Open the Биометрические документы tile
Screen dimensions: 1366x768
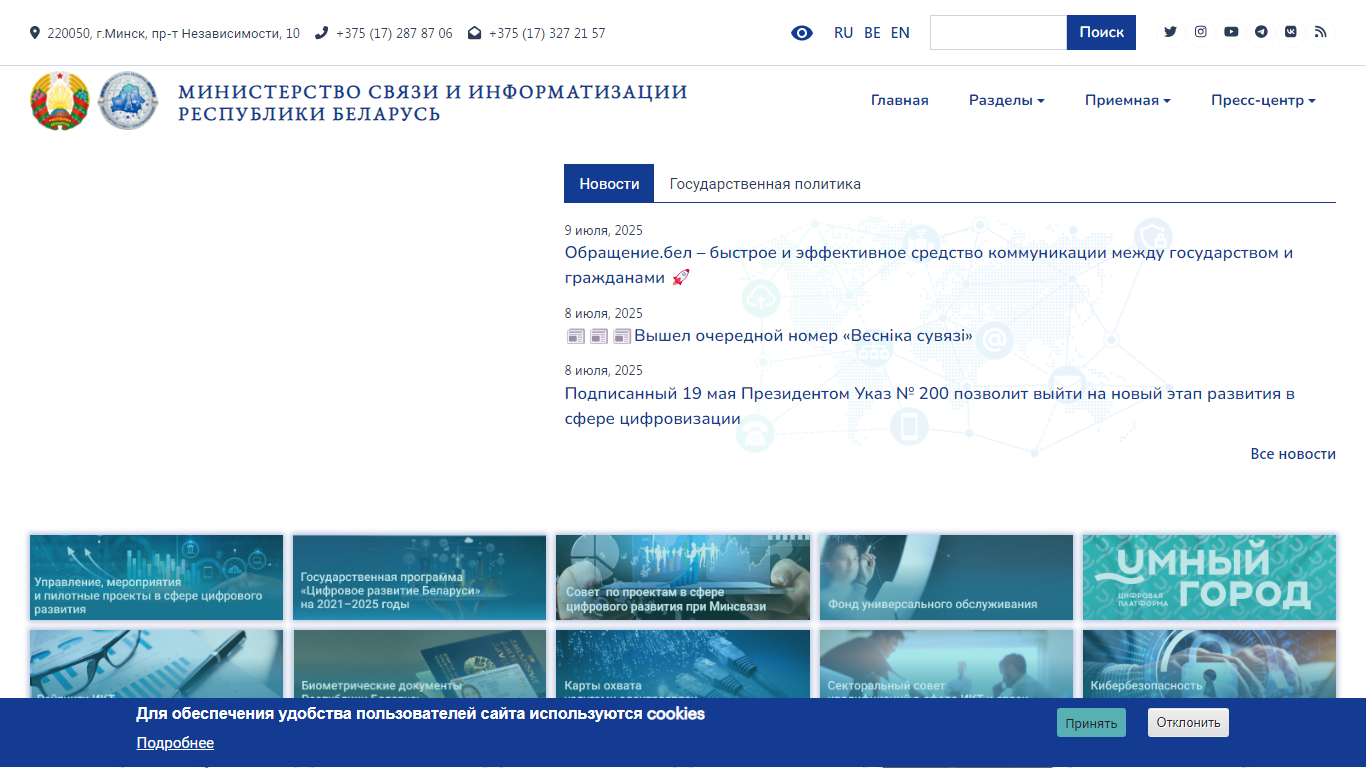click(x=420, y=663)
